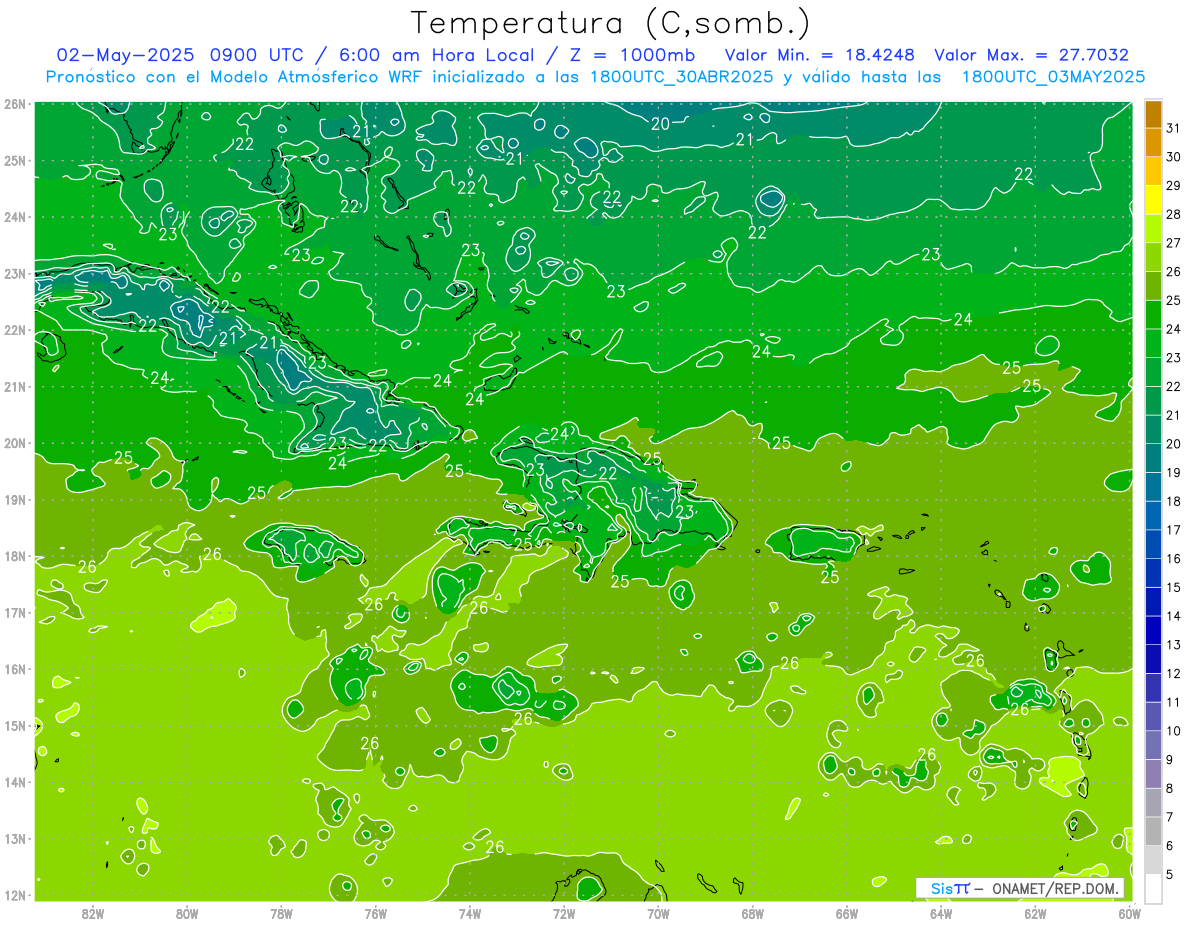This screenshot has width=1200, height=927.
Task: Click the '64W' longitude axis label
Action: pyautogui.click(x=941, y=913)
